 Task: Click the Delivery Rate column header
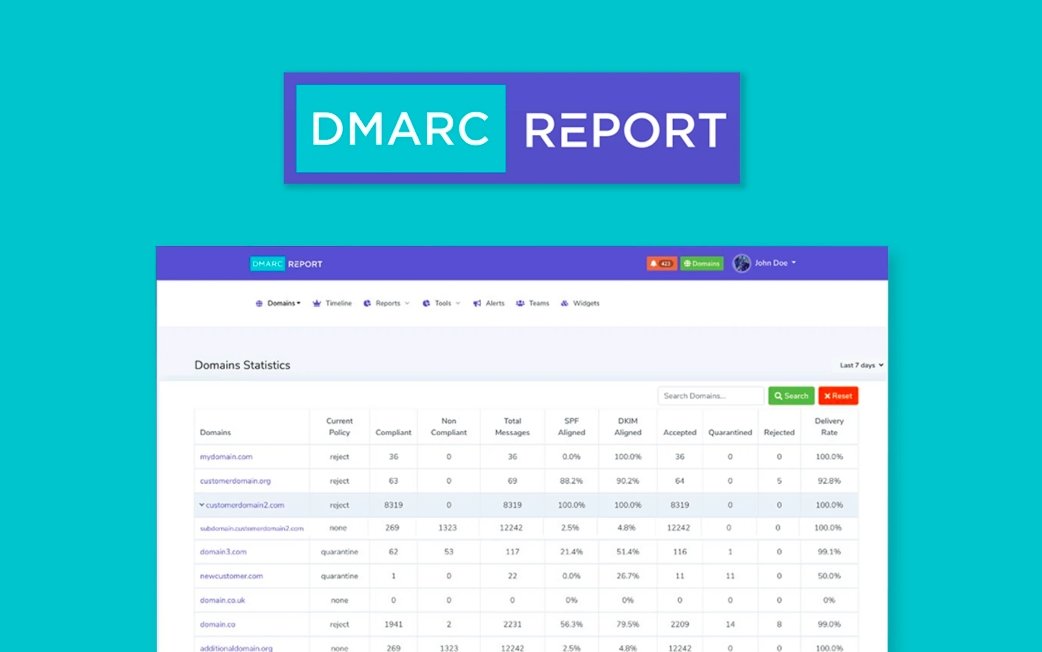[829, 427]
